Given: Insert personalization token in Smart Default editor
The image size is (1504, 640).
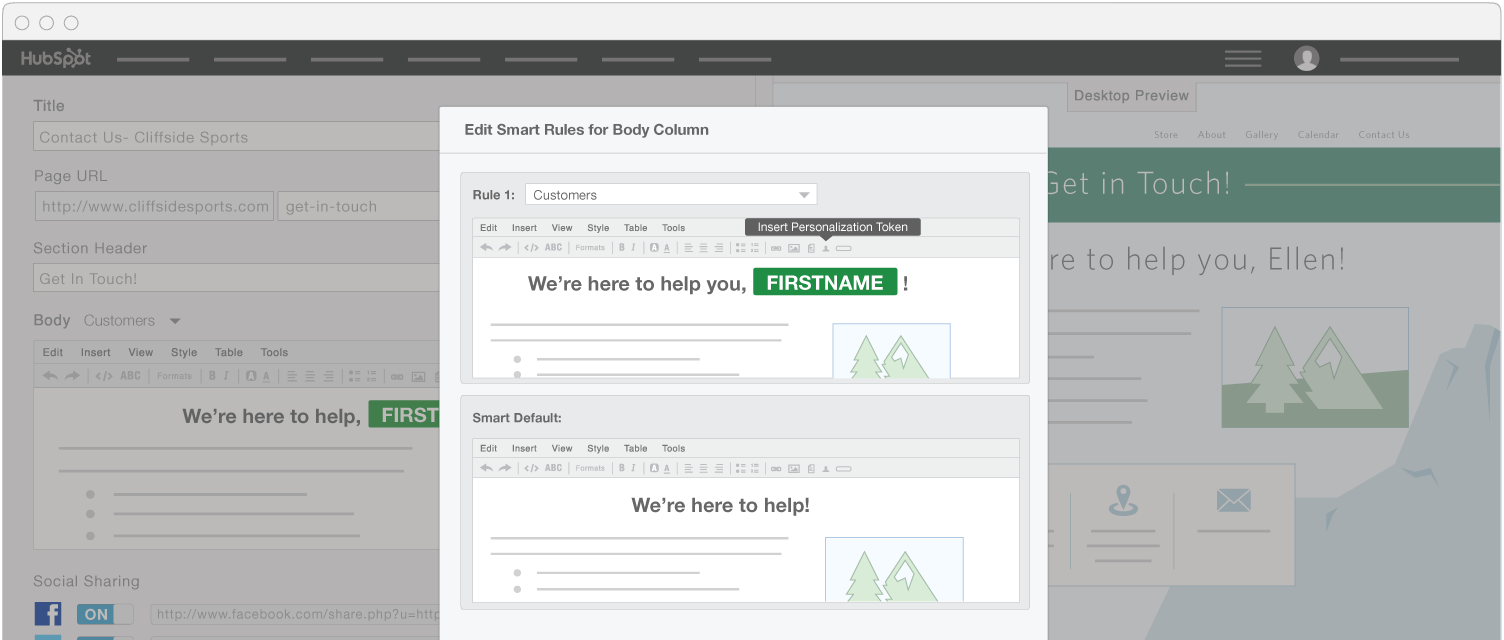Looking at the screenshot, I should click(826, 468).
